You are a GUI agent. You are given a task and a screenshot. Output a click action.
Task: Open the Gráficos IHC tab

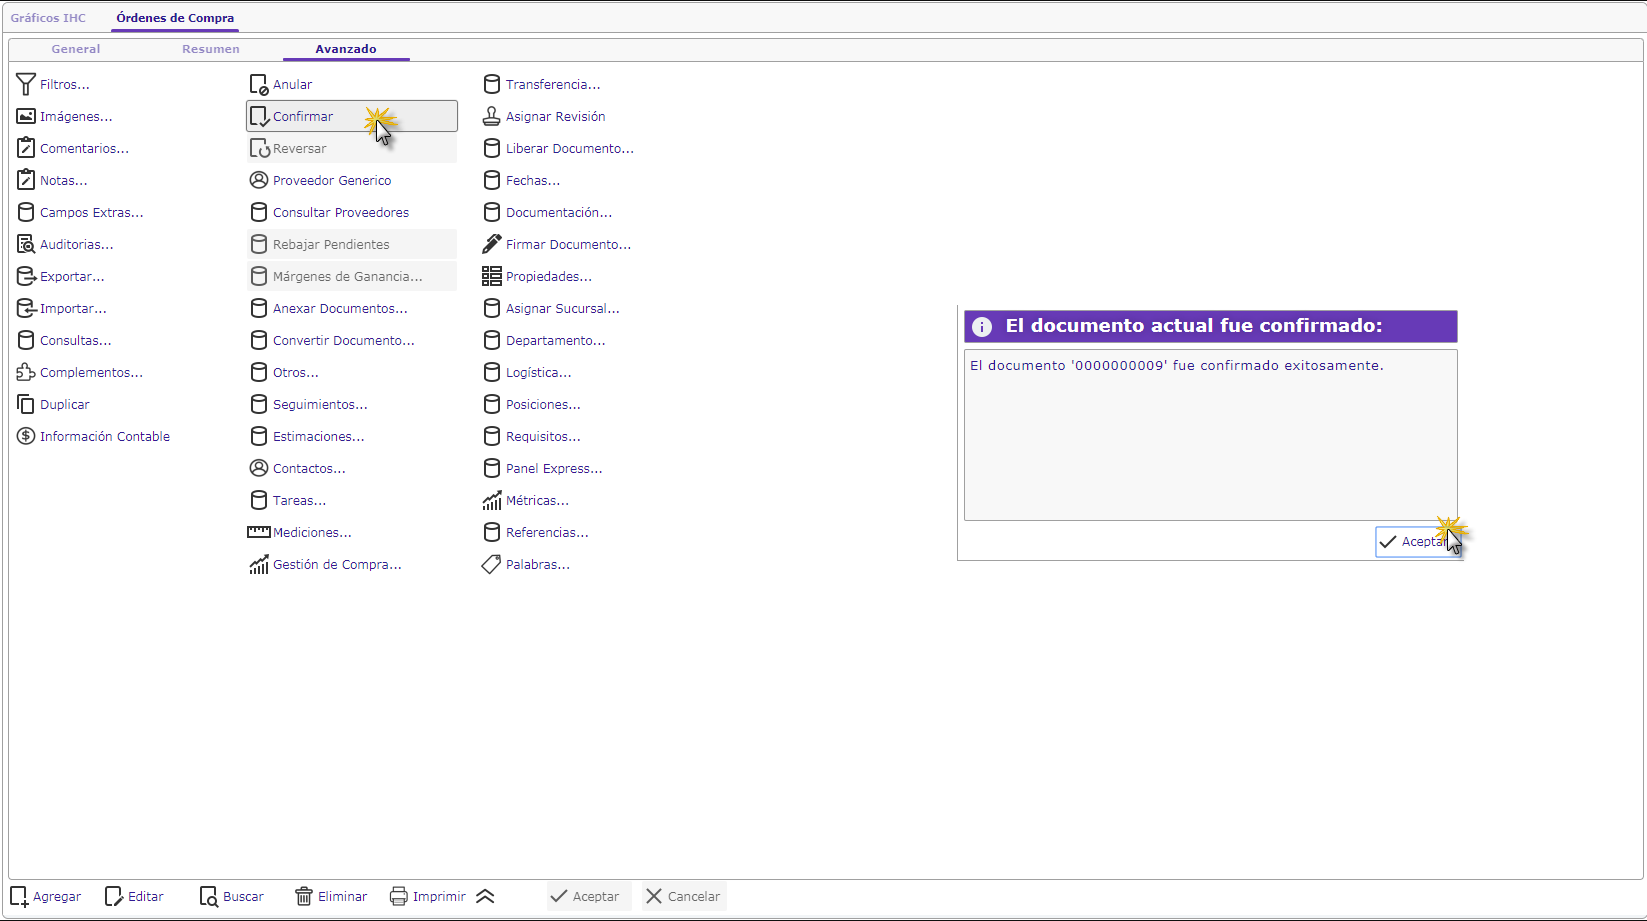[x=48, y=18]
